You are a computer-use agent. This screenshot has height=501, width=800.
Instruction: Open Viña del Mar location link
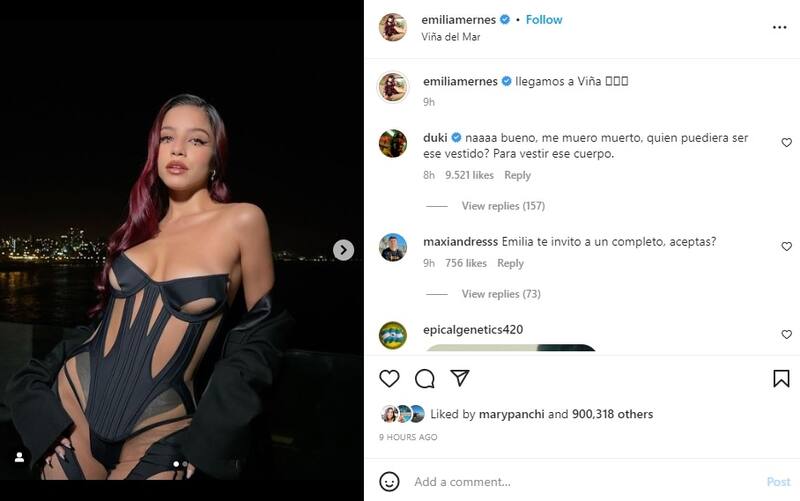tap(449, 36)
